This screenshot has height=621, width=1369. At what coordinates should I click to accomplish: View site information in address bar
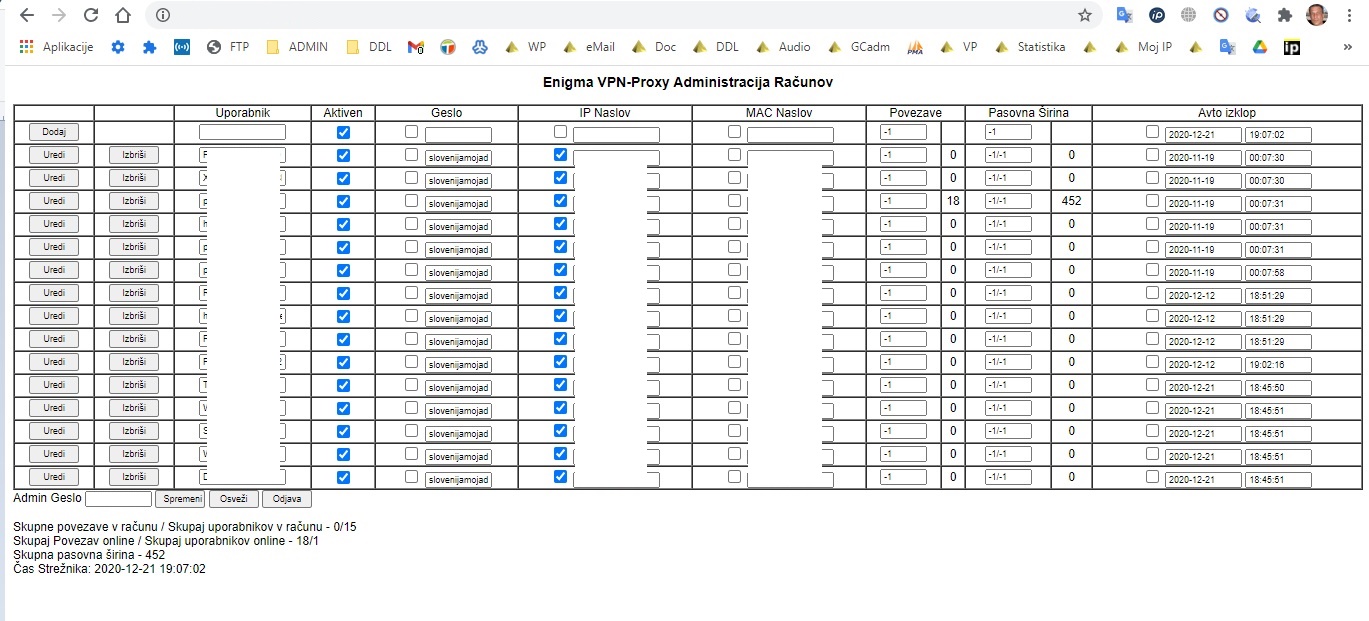(164, 15)
